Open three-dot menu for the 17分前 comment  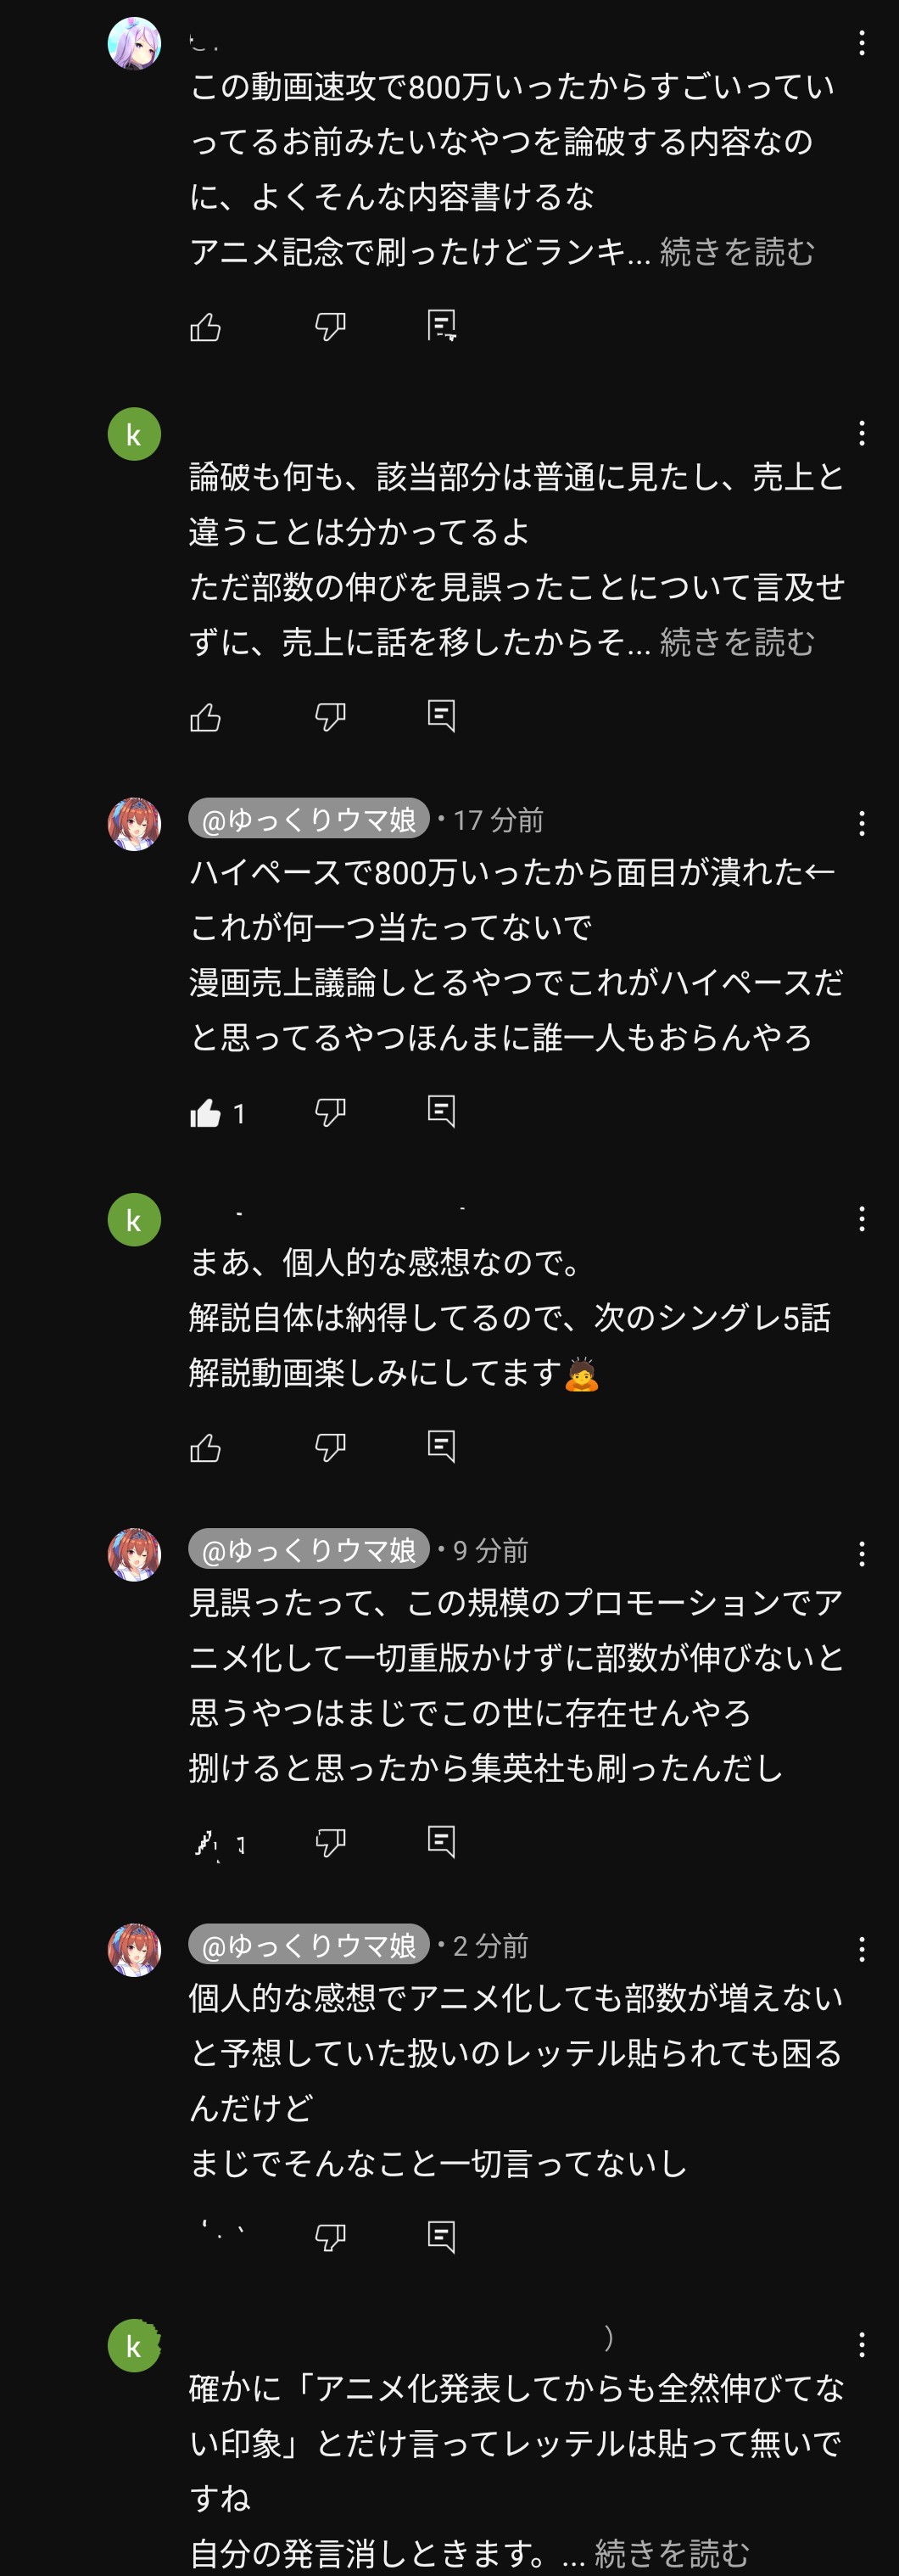(x=861, y=824)
